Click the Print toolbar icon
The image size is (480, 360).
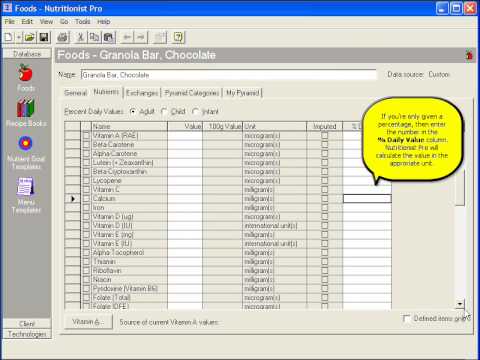pos(63,37)
